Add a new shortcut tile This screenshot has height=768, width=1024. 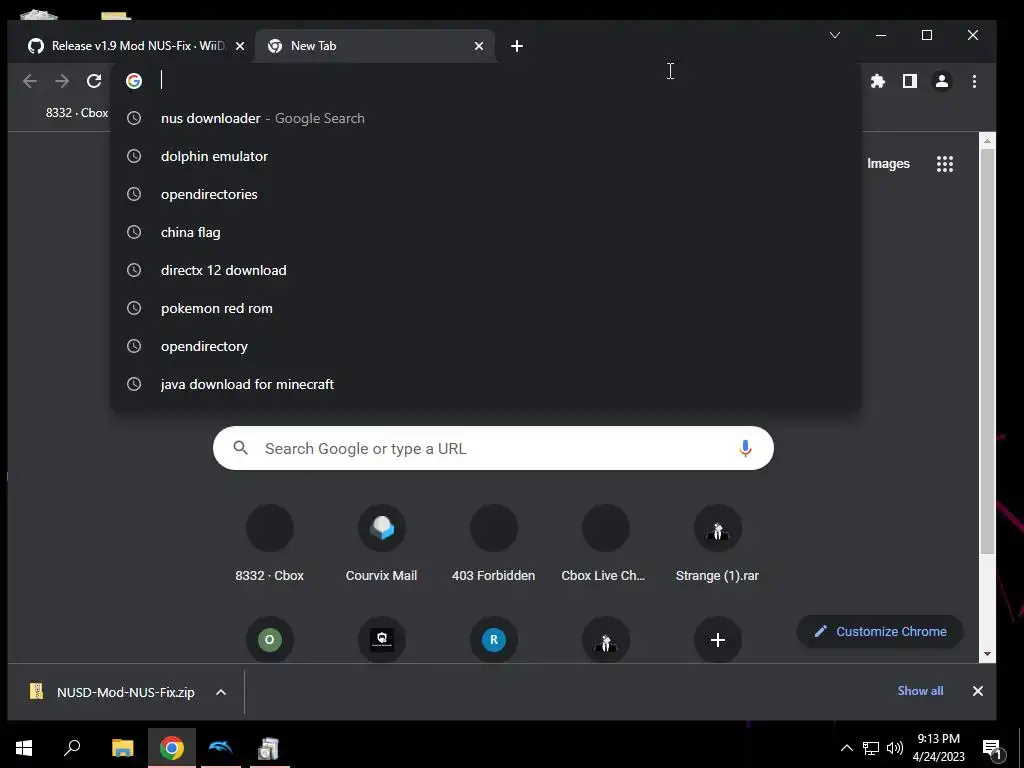click(x=718, y=640)
